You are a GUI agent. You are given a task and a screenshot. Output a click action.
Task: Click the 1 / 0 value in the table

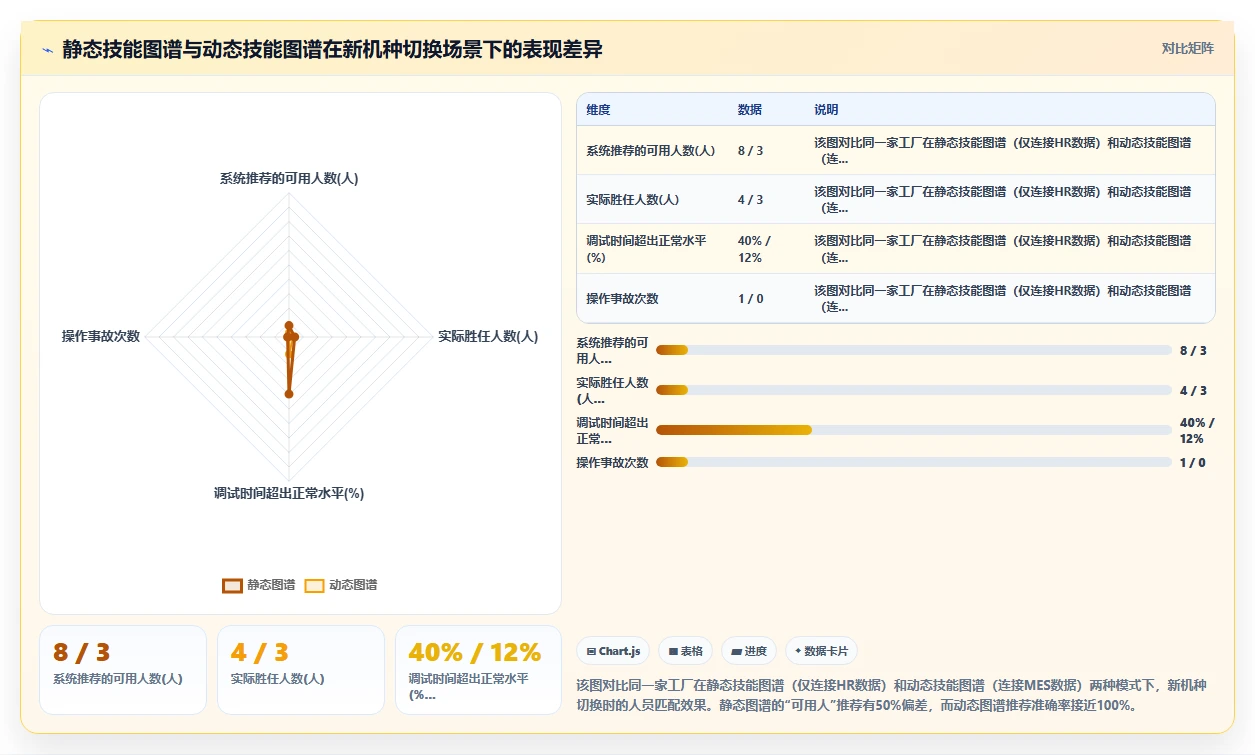pyautogui.click(x=750, y=298)
